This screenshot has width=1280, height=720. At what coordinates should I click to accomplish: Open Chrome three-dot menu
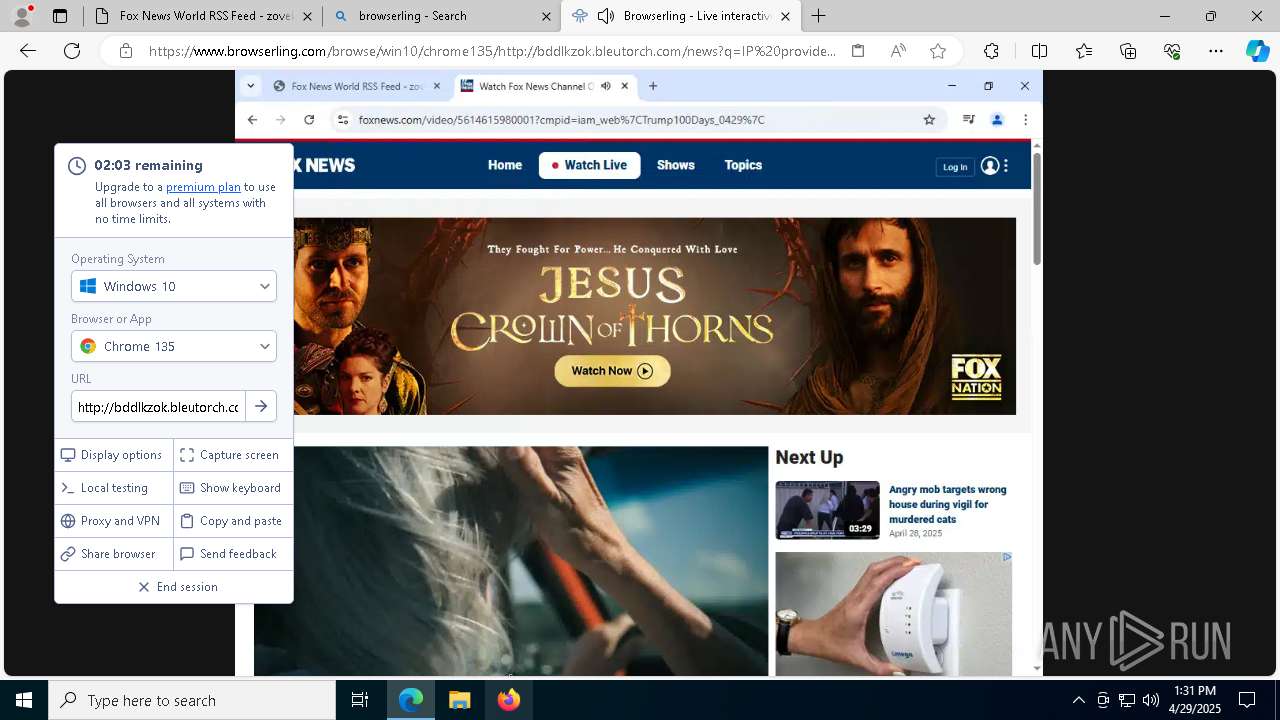pyautogui.click(x=1025, y=120)
